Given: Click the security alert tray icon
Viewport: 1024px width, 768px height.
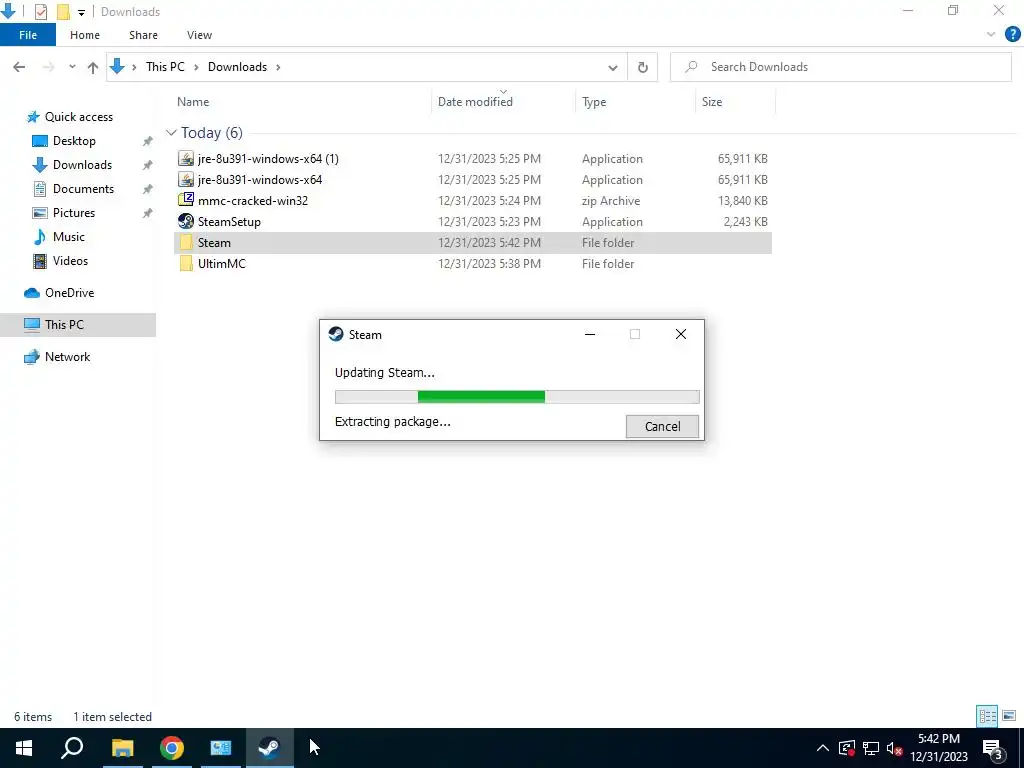Looking at the screenshot, I should [x=847, y=748].
